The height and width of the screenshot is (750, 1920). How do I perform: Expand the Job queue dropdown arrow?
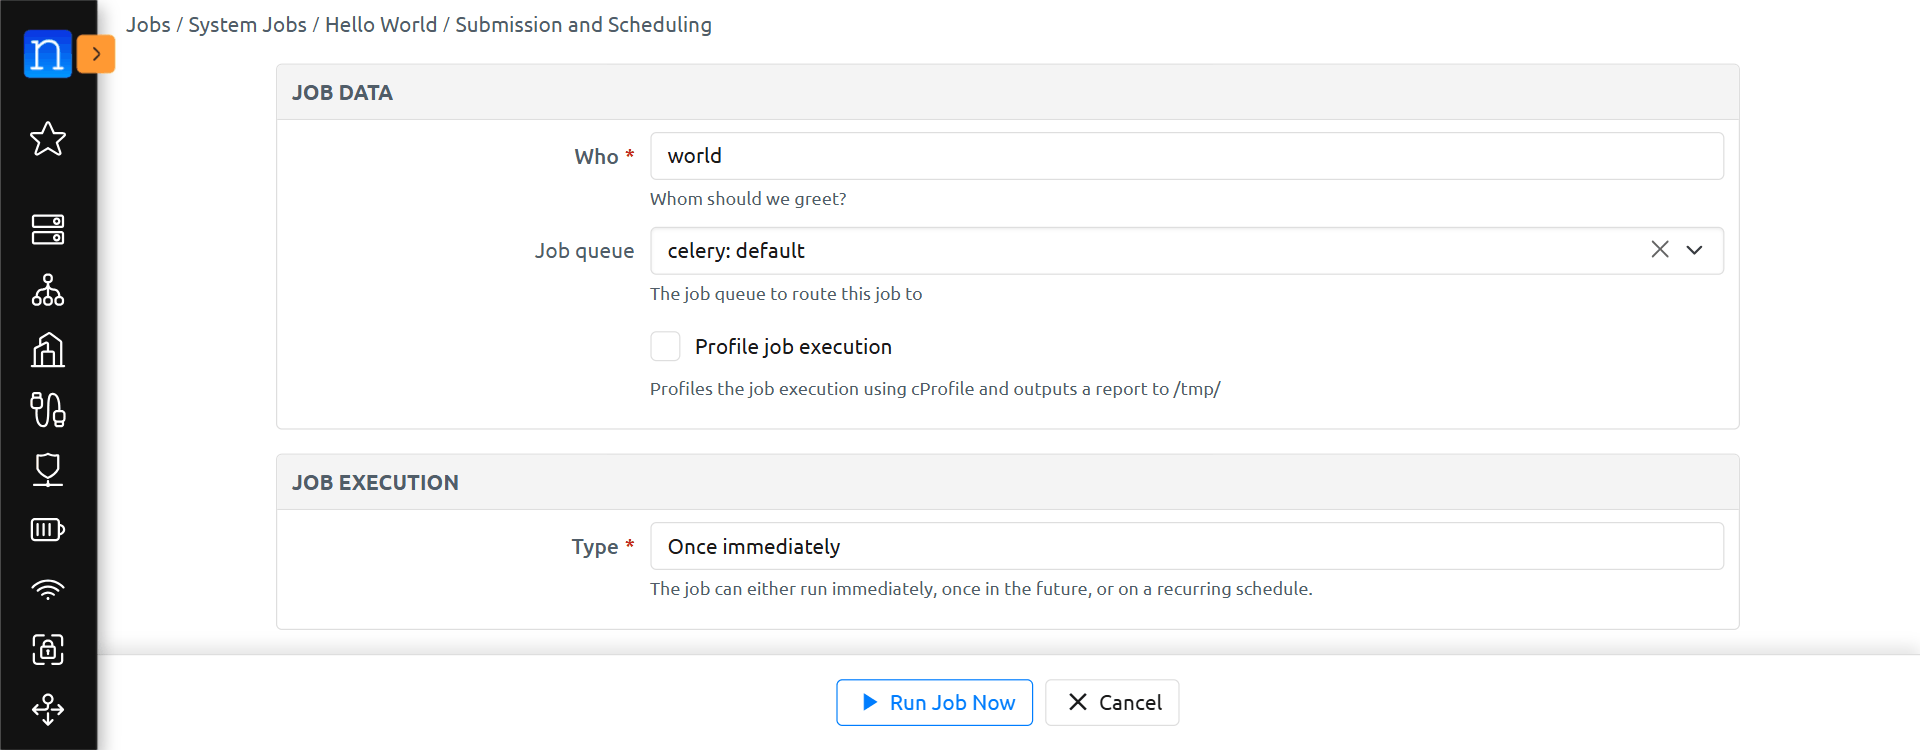(x=1694, y=250)
